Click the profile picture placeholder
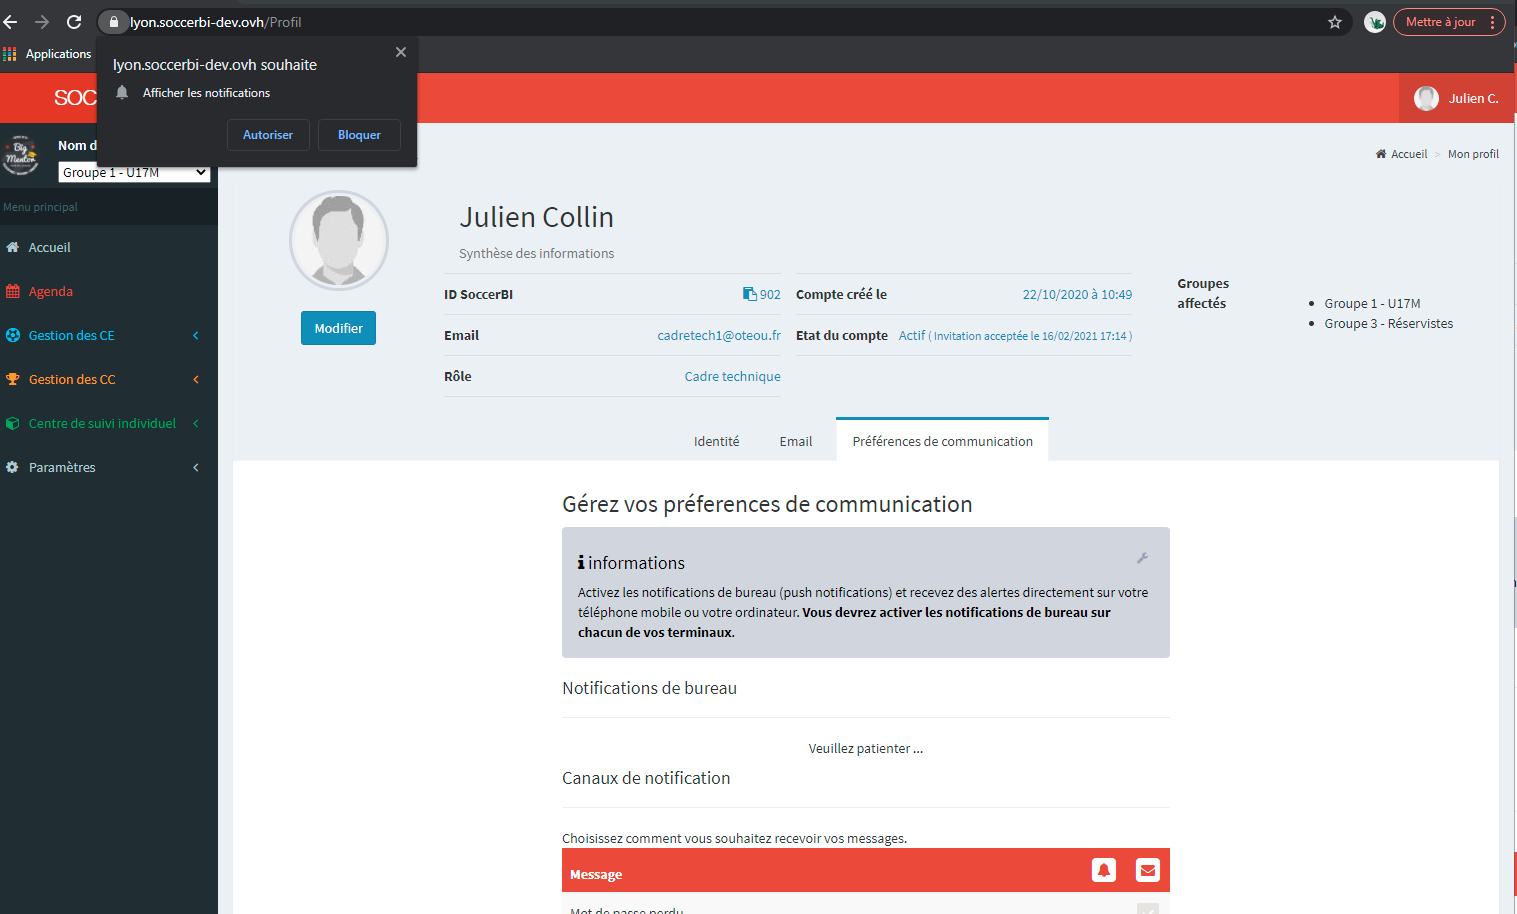The width and height of the screenshot is (1517, 914). (339, 240)
